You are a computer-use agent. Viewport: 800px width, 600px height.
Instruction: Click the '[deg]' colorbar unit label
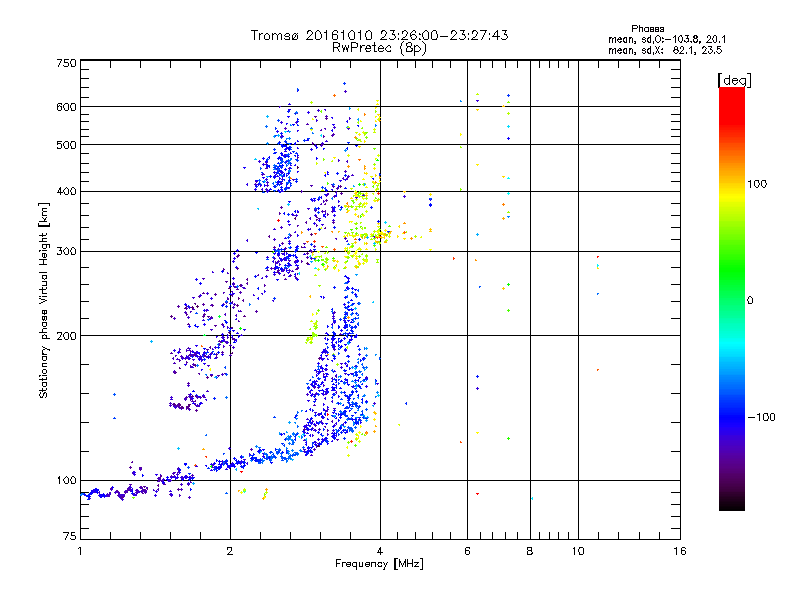click(x=734, y=80)
